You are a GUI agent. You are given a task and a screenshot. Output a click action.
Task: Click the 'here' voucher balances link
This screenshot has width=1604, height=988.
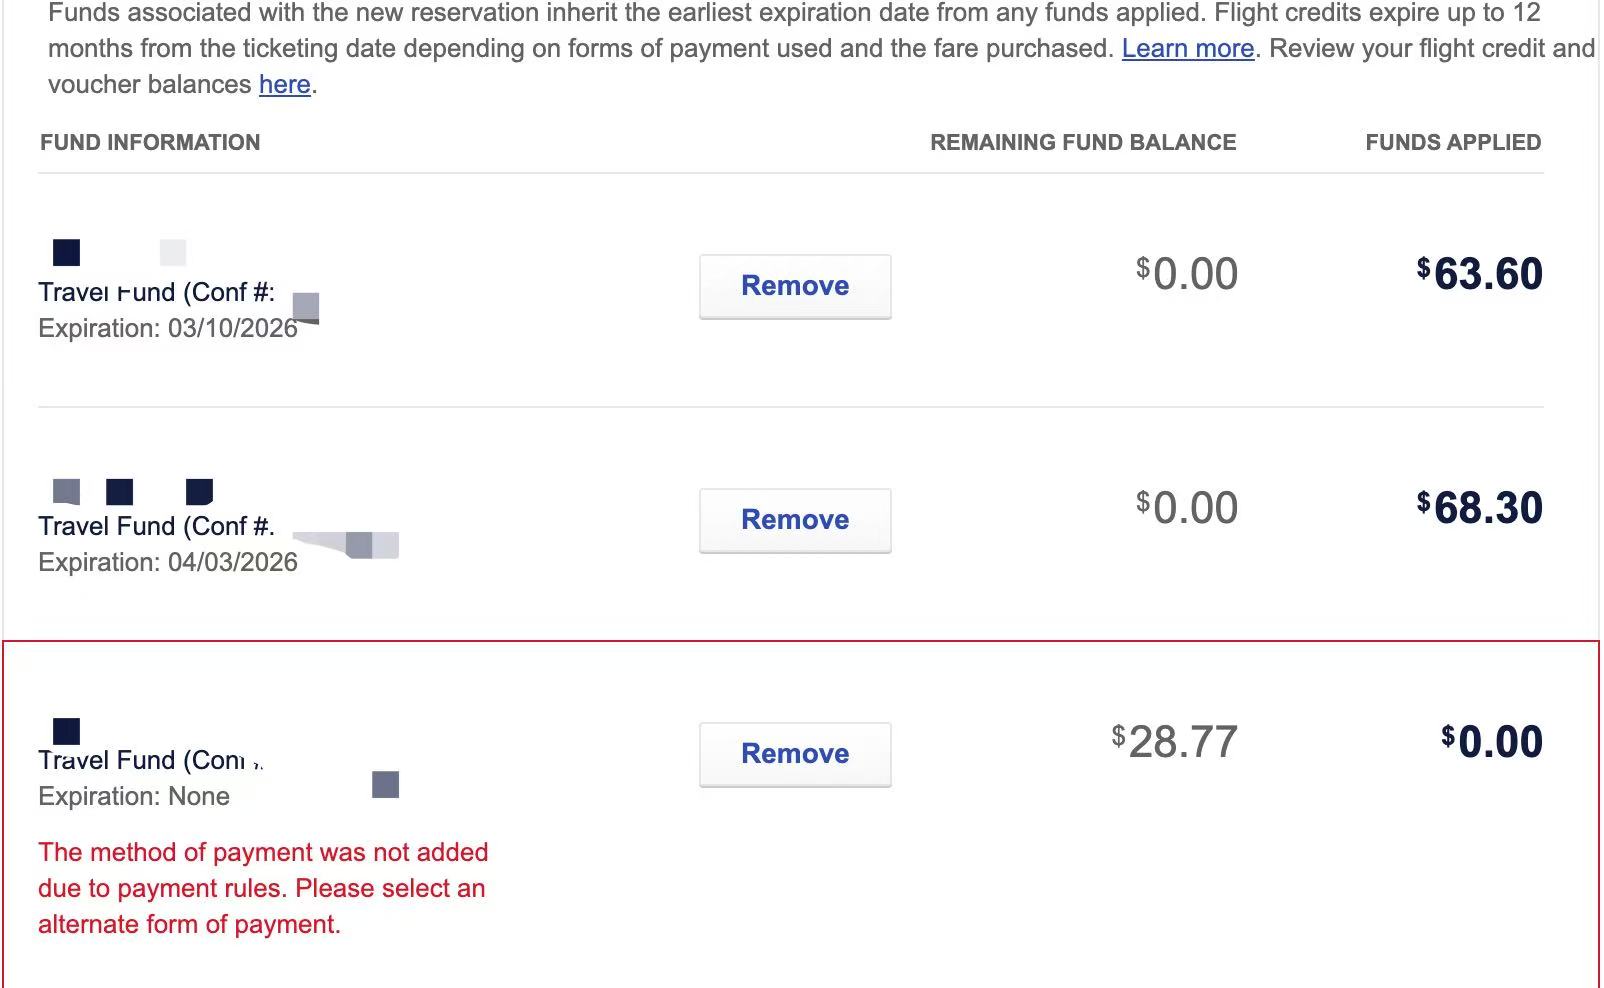tap(284, 85)
